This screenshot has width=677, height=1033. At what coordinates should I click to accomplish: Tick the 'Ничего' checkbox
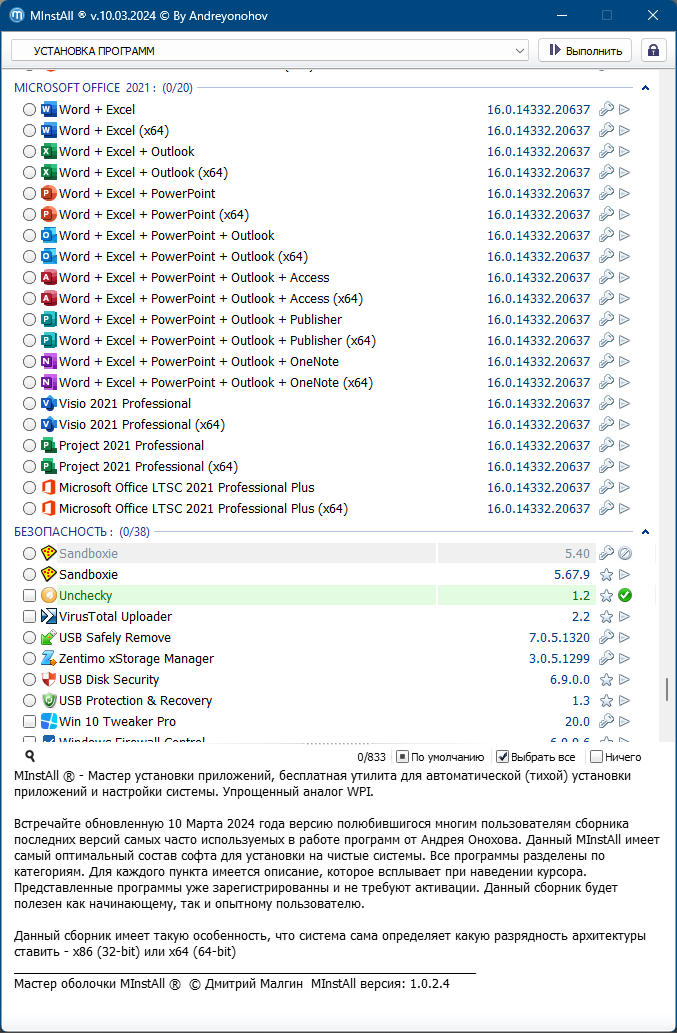pyautogui.click(x=597, y=757)
